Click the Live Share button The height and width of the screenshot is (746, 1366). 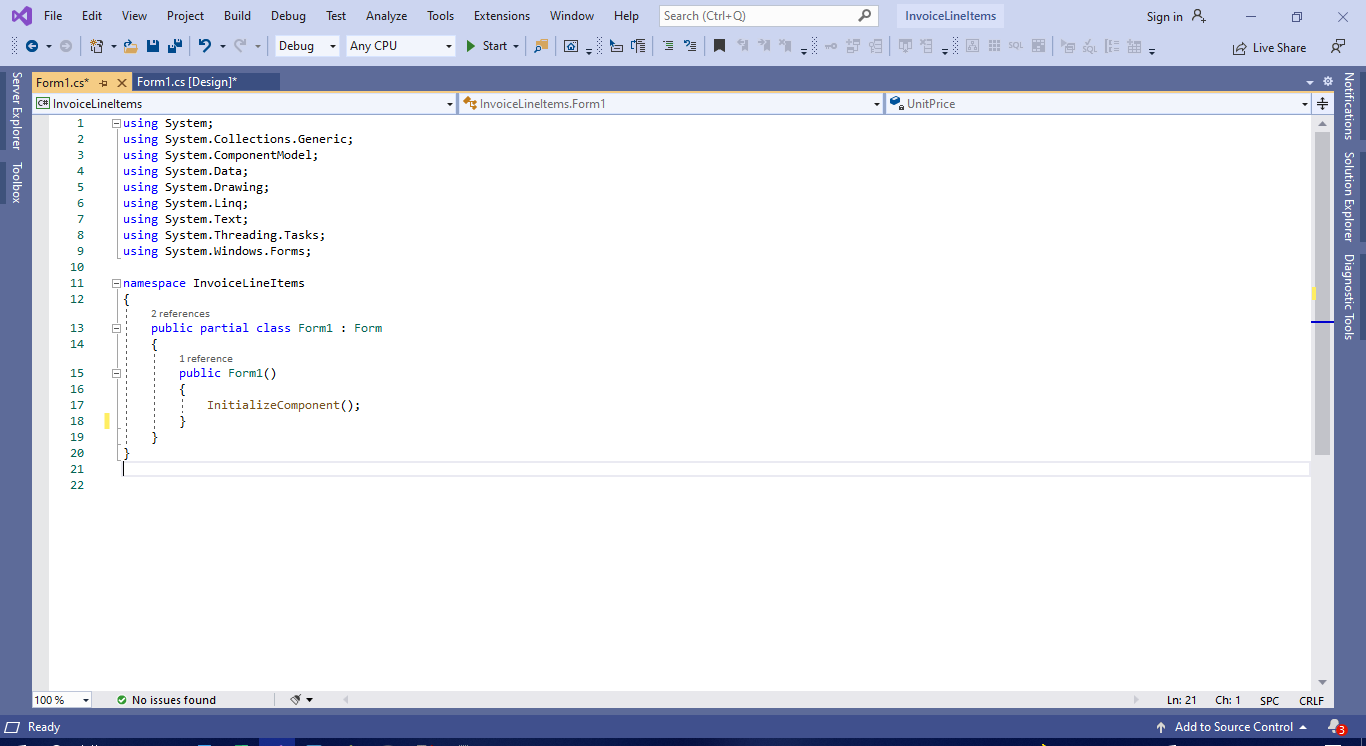pyautogui.click(x=1269, y=47)
